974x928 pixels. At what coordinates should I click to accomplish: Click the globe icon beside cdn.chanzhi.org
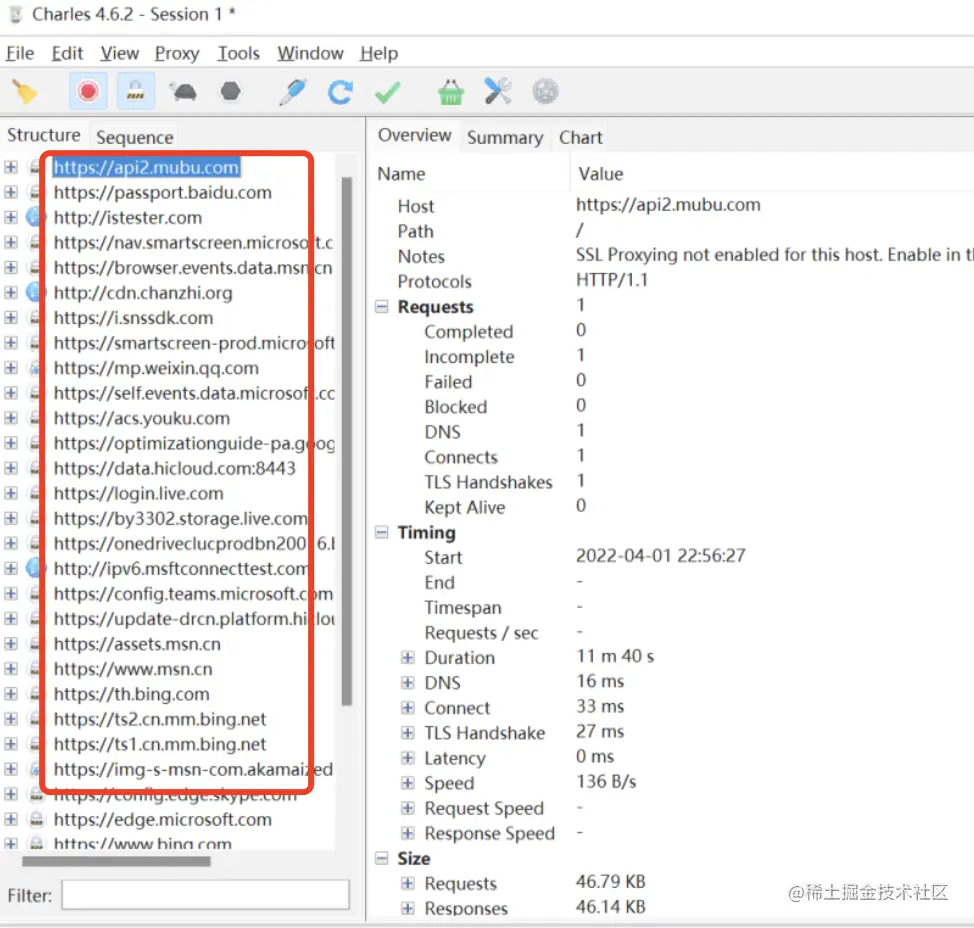click(x=36, y=292)
